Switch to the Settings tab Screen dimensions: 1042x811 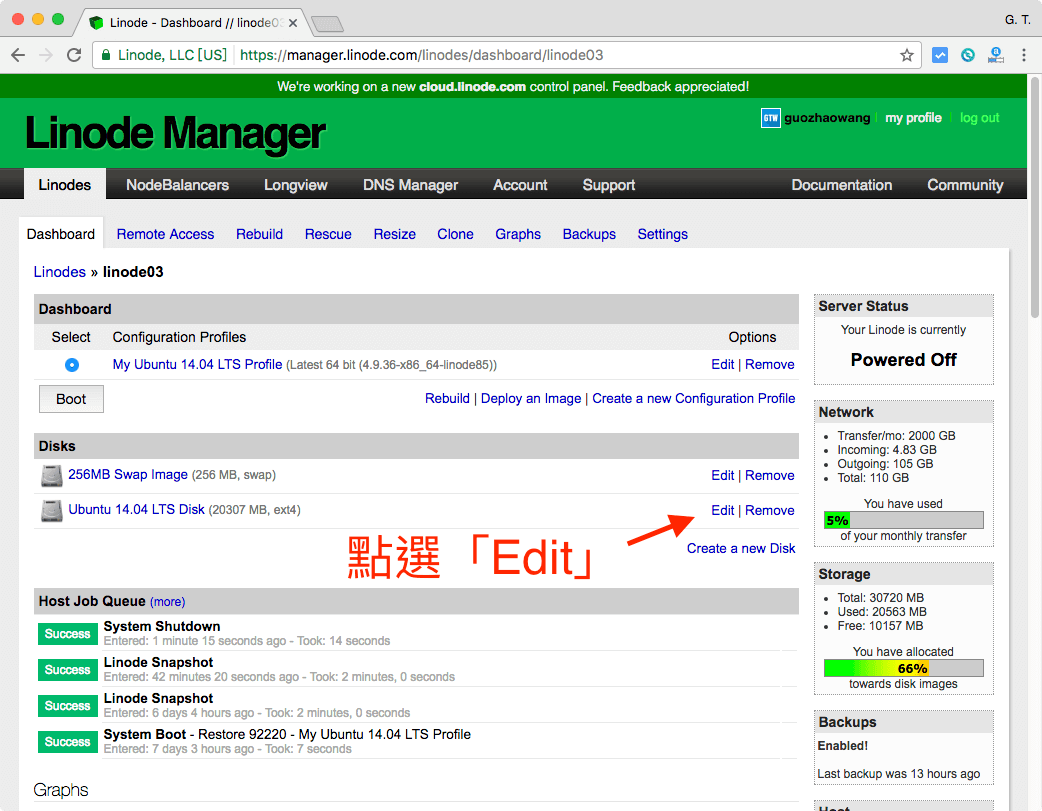pos(662,234)
